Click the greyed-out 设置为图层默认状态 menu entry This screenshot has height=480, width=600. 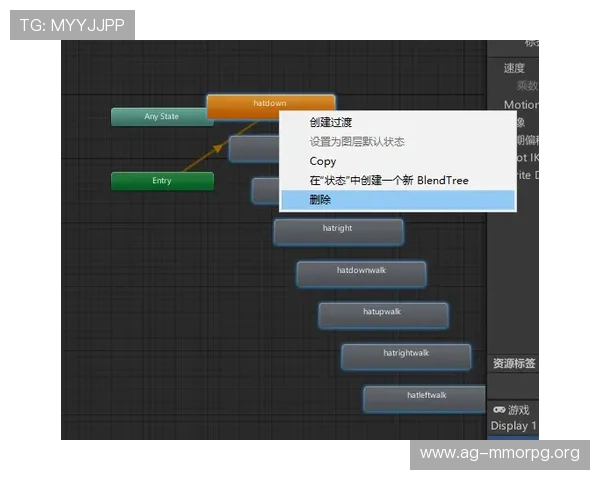(x=398, y=142)
